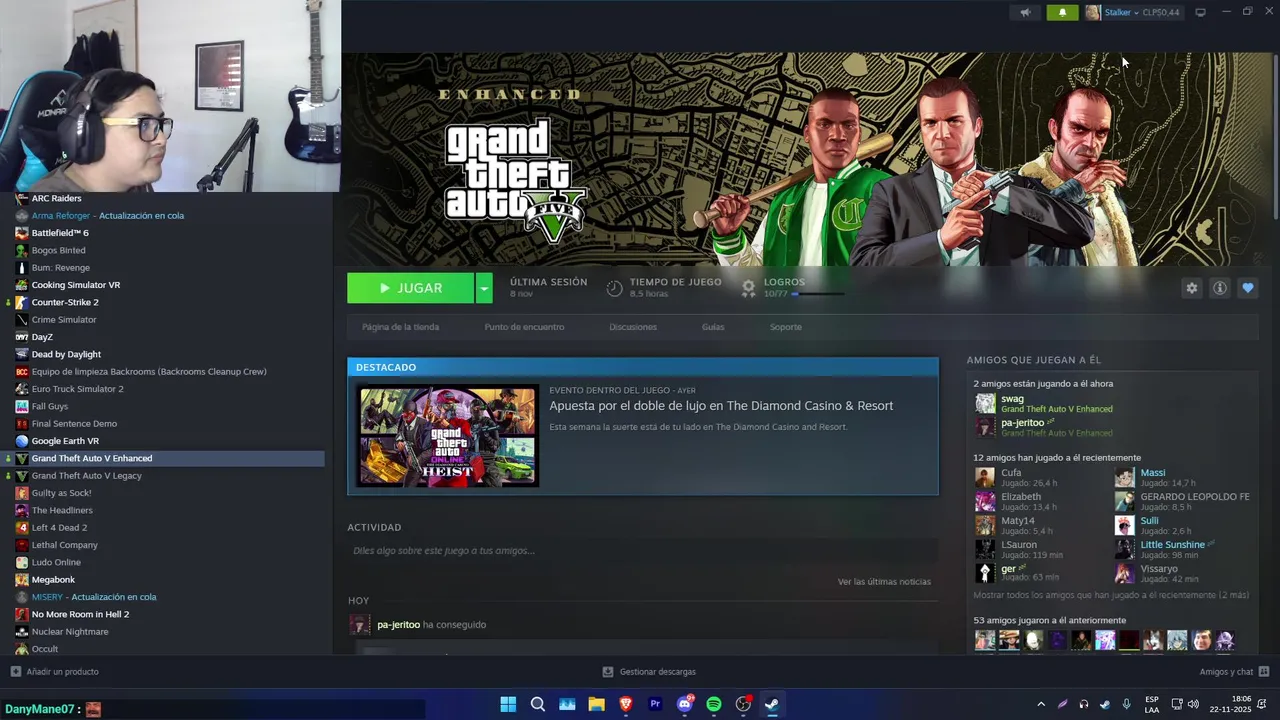The image size is (1280, 720).
Task: Switch to Big Picture mode icon
Action: click(1201, 12)
